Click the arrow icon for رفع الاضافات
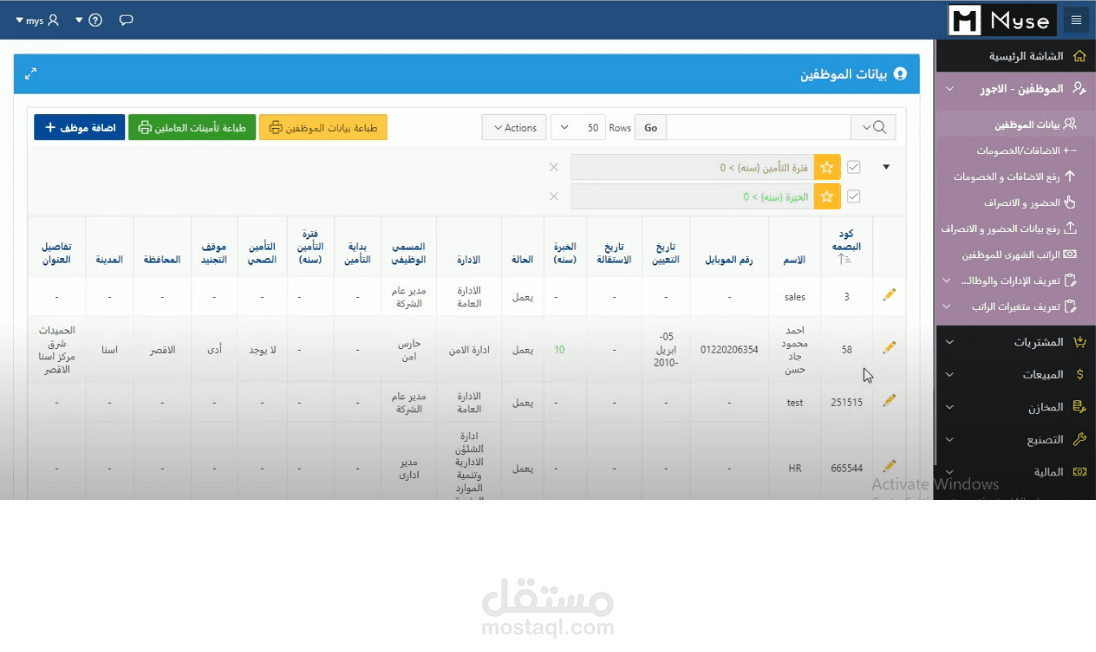The width and height of the screenshot is (1096, 652). pos(1070,176)
